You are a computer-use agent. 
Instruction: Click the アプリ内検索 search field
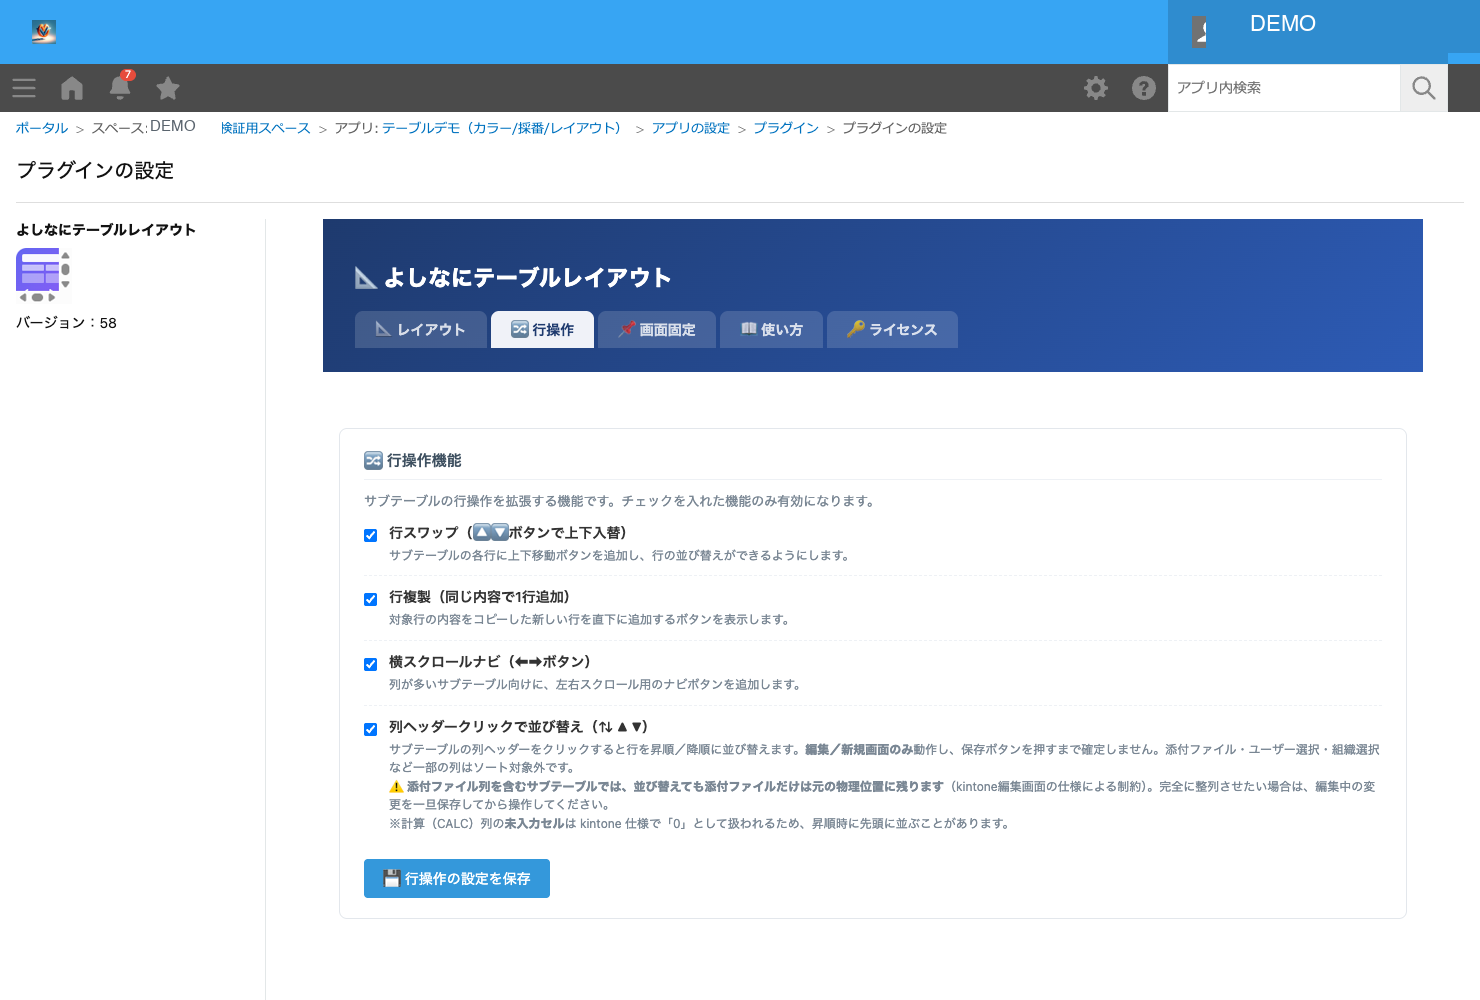point(1284,88)
